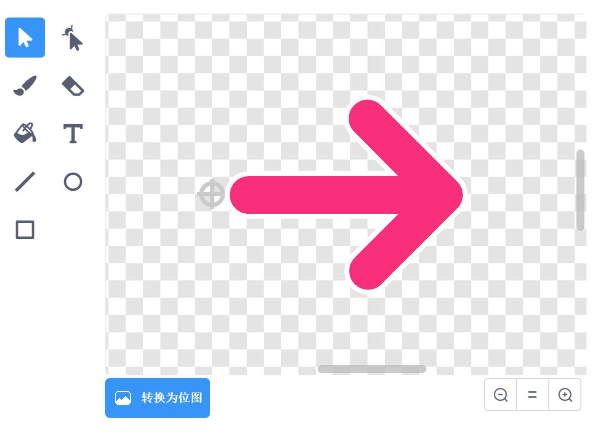Select the Fill bucket tool
Screen dimensions: 600x432
coord(25,134)
